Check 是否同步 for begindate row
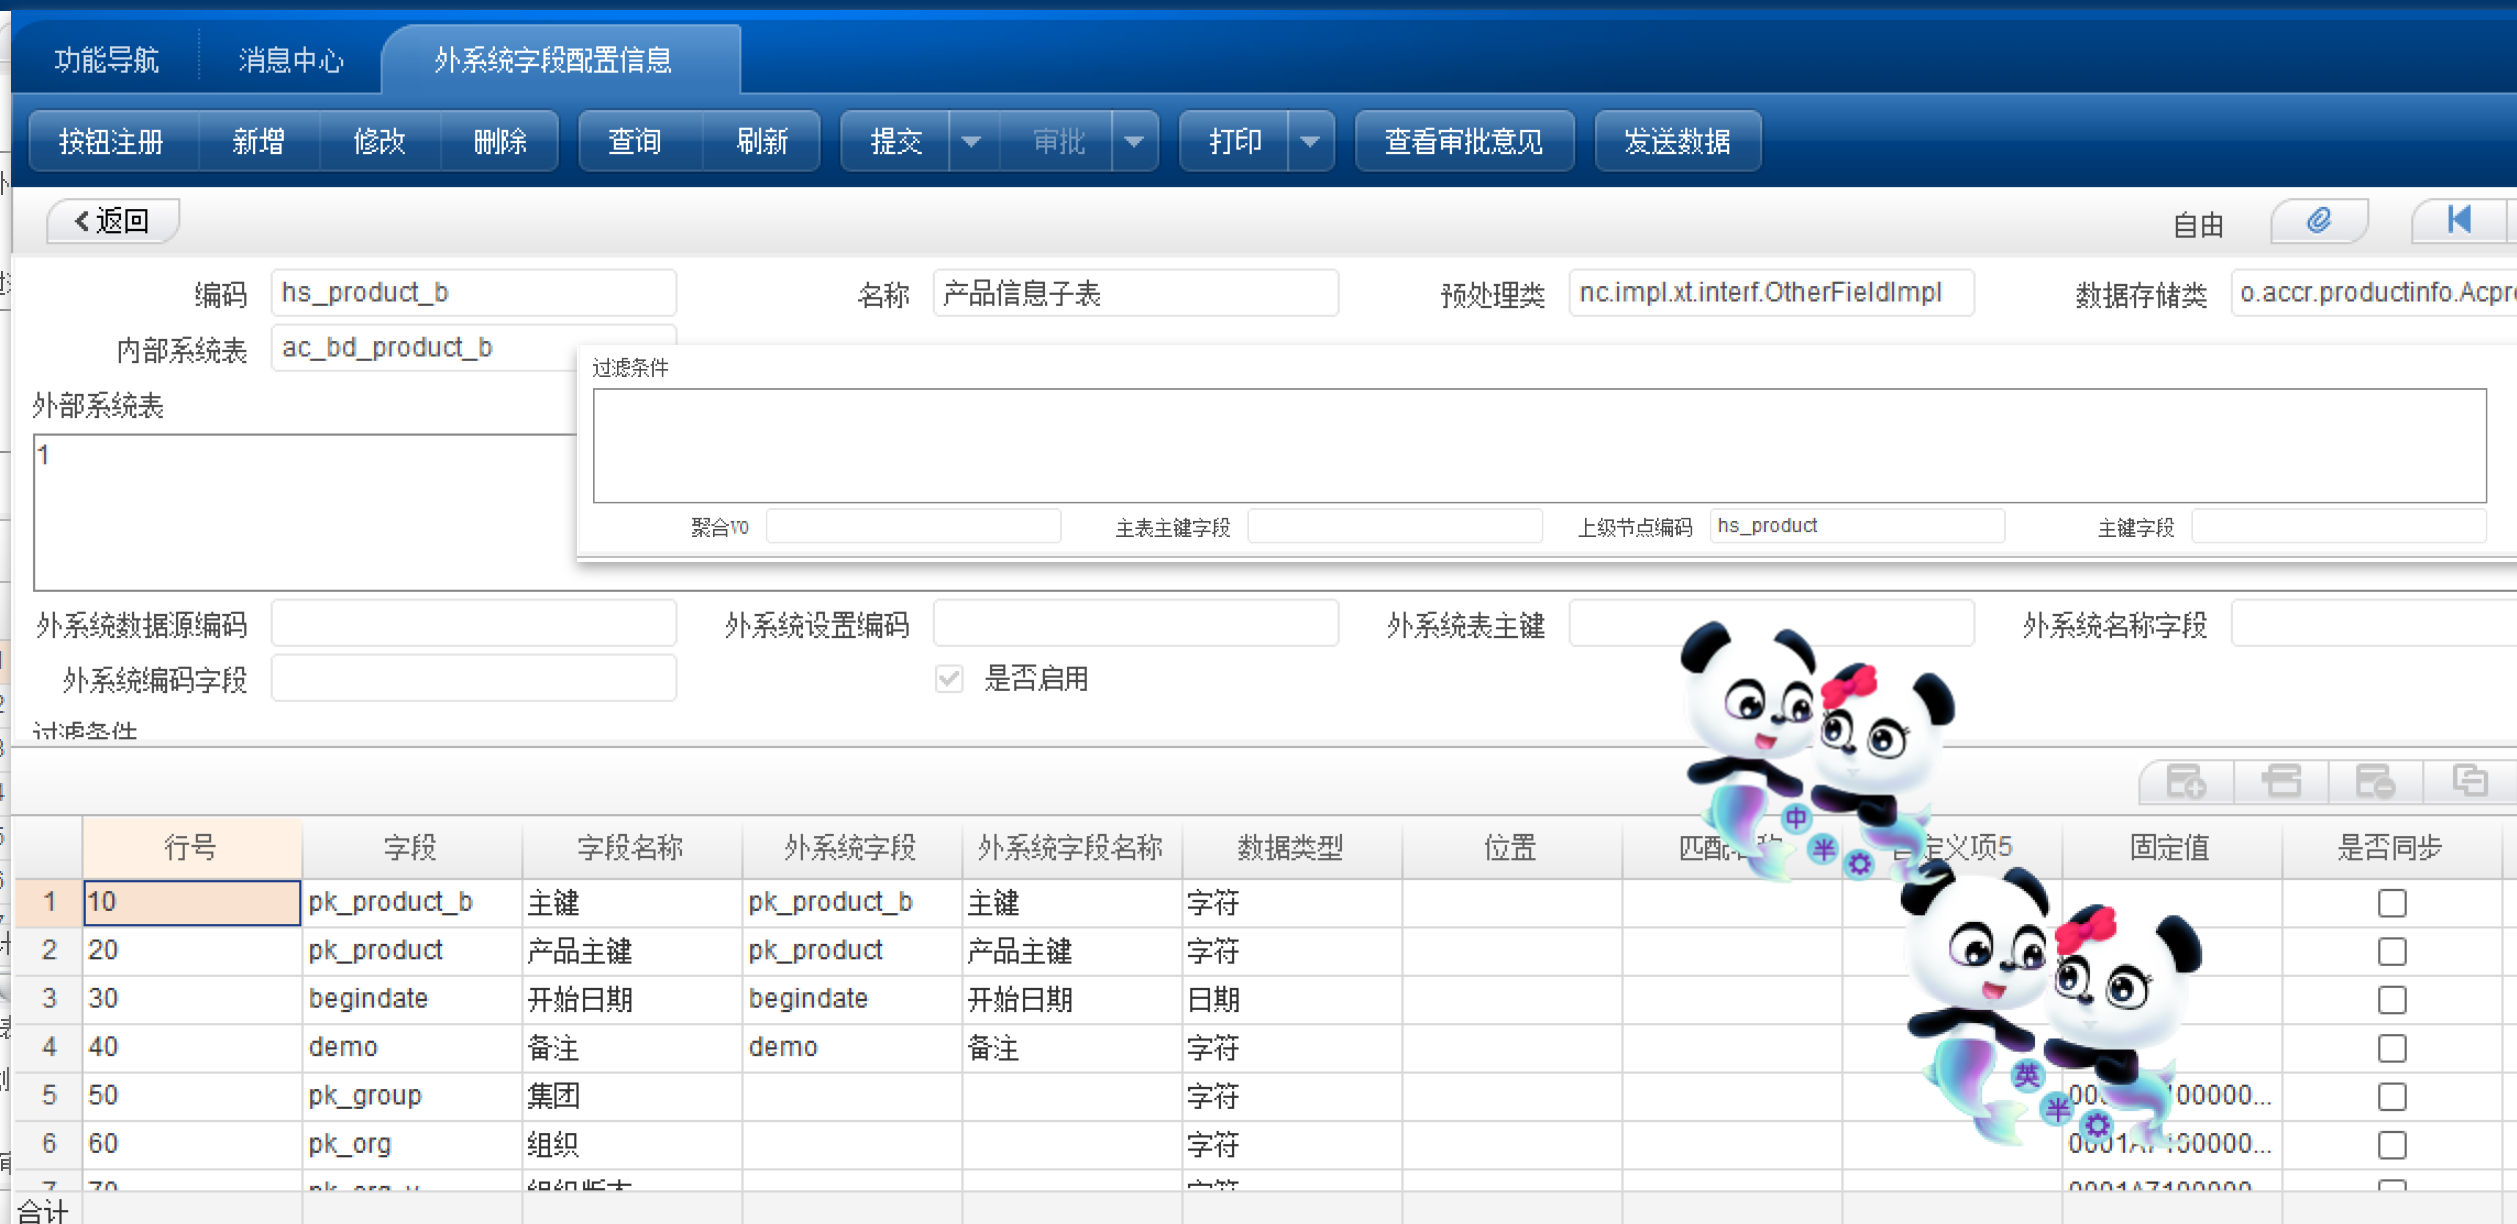 point(2391,1000)
